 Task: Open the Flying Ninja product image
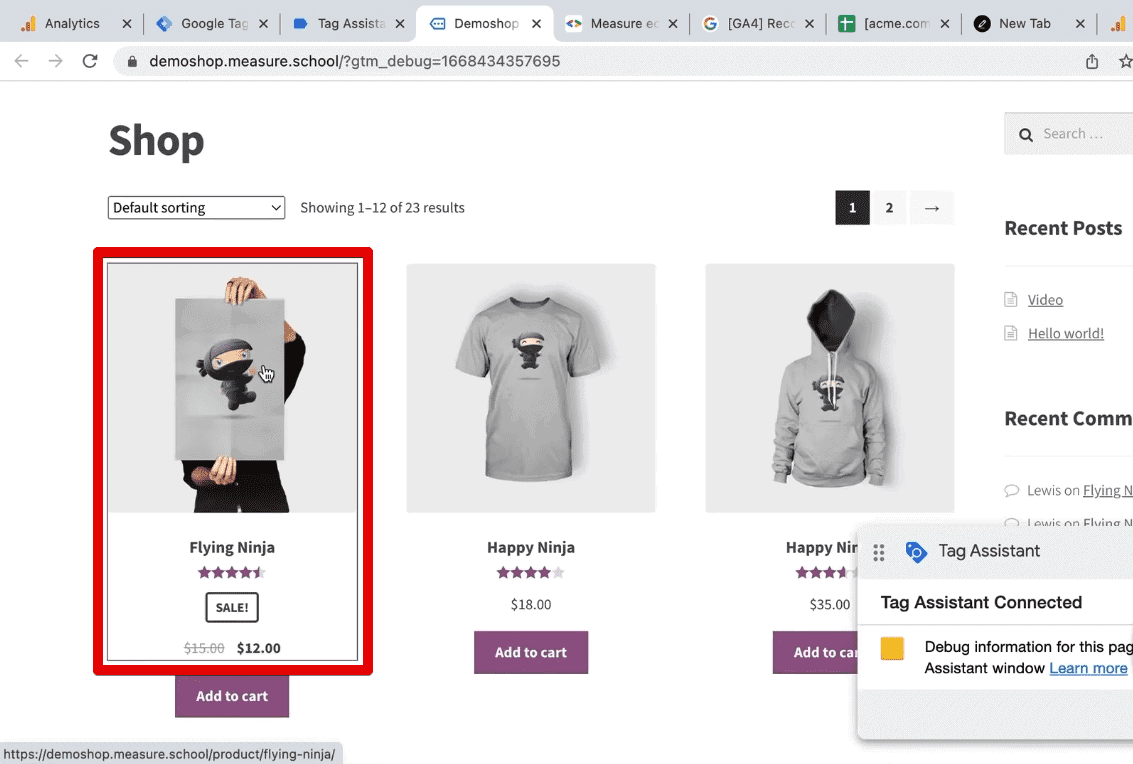[x=232, y=388]
